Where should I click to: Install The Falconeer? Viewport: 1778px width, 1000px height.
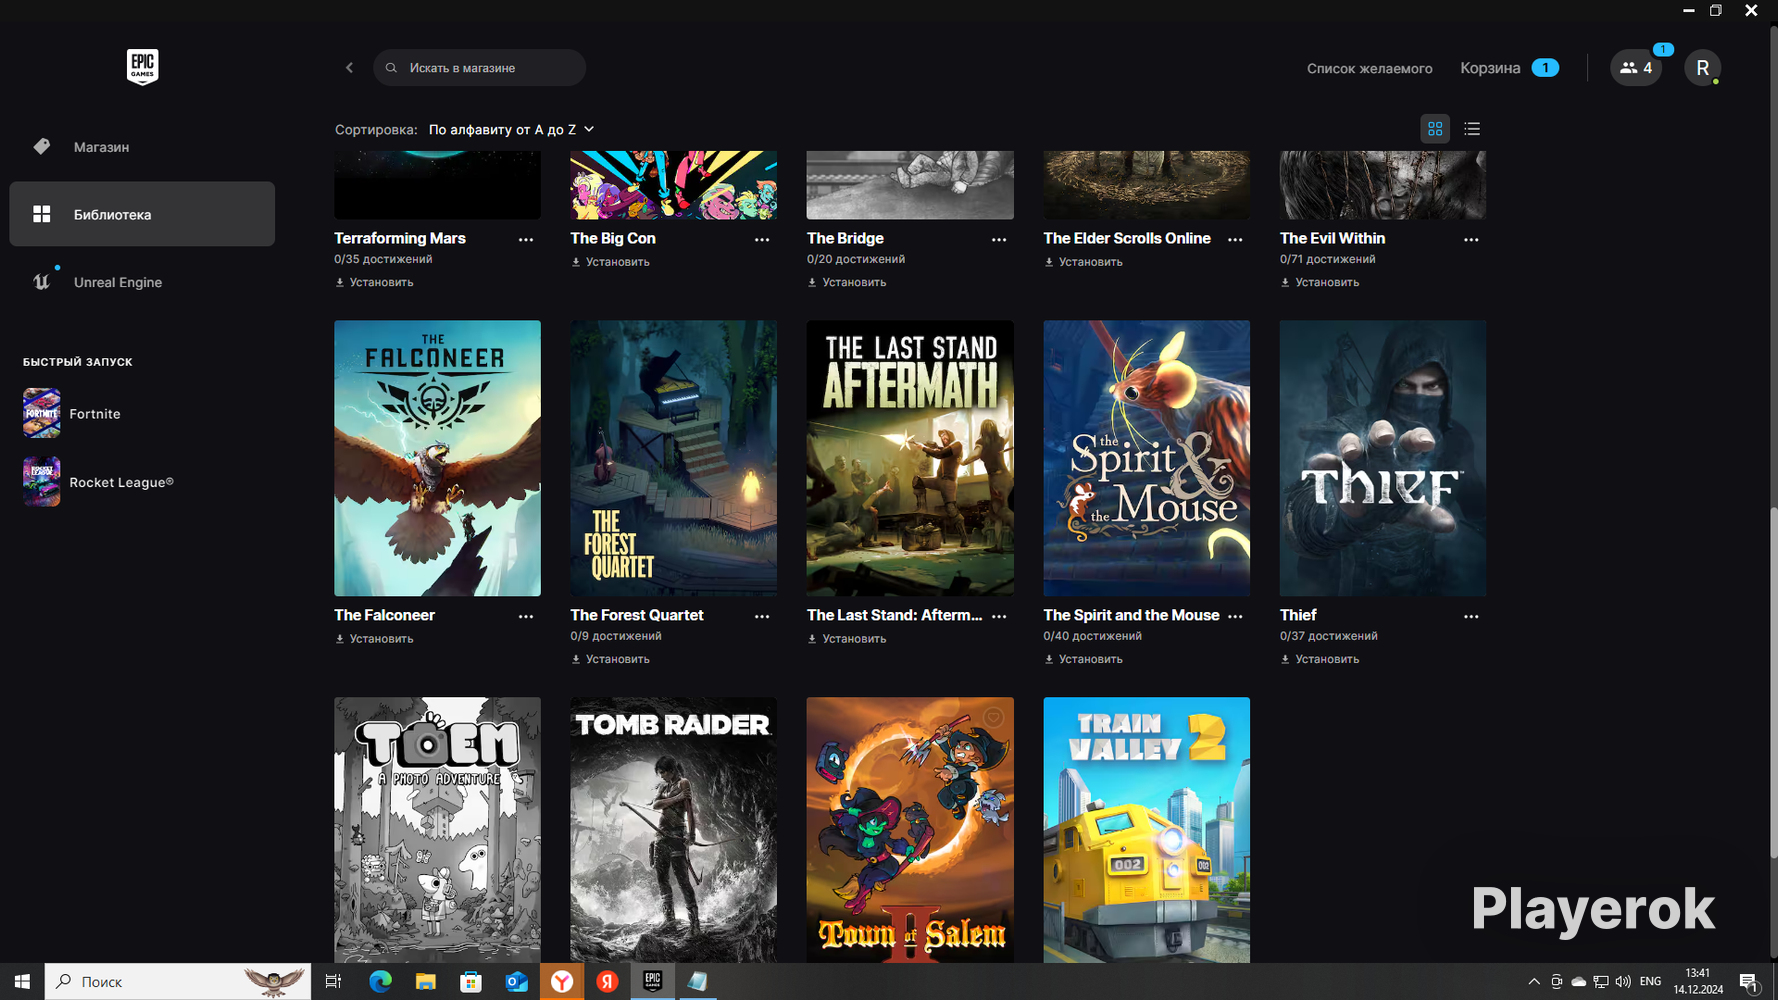point(374,639)
